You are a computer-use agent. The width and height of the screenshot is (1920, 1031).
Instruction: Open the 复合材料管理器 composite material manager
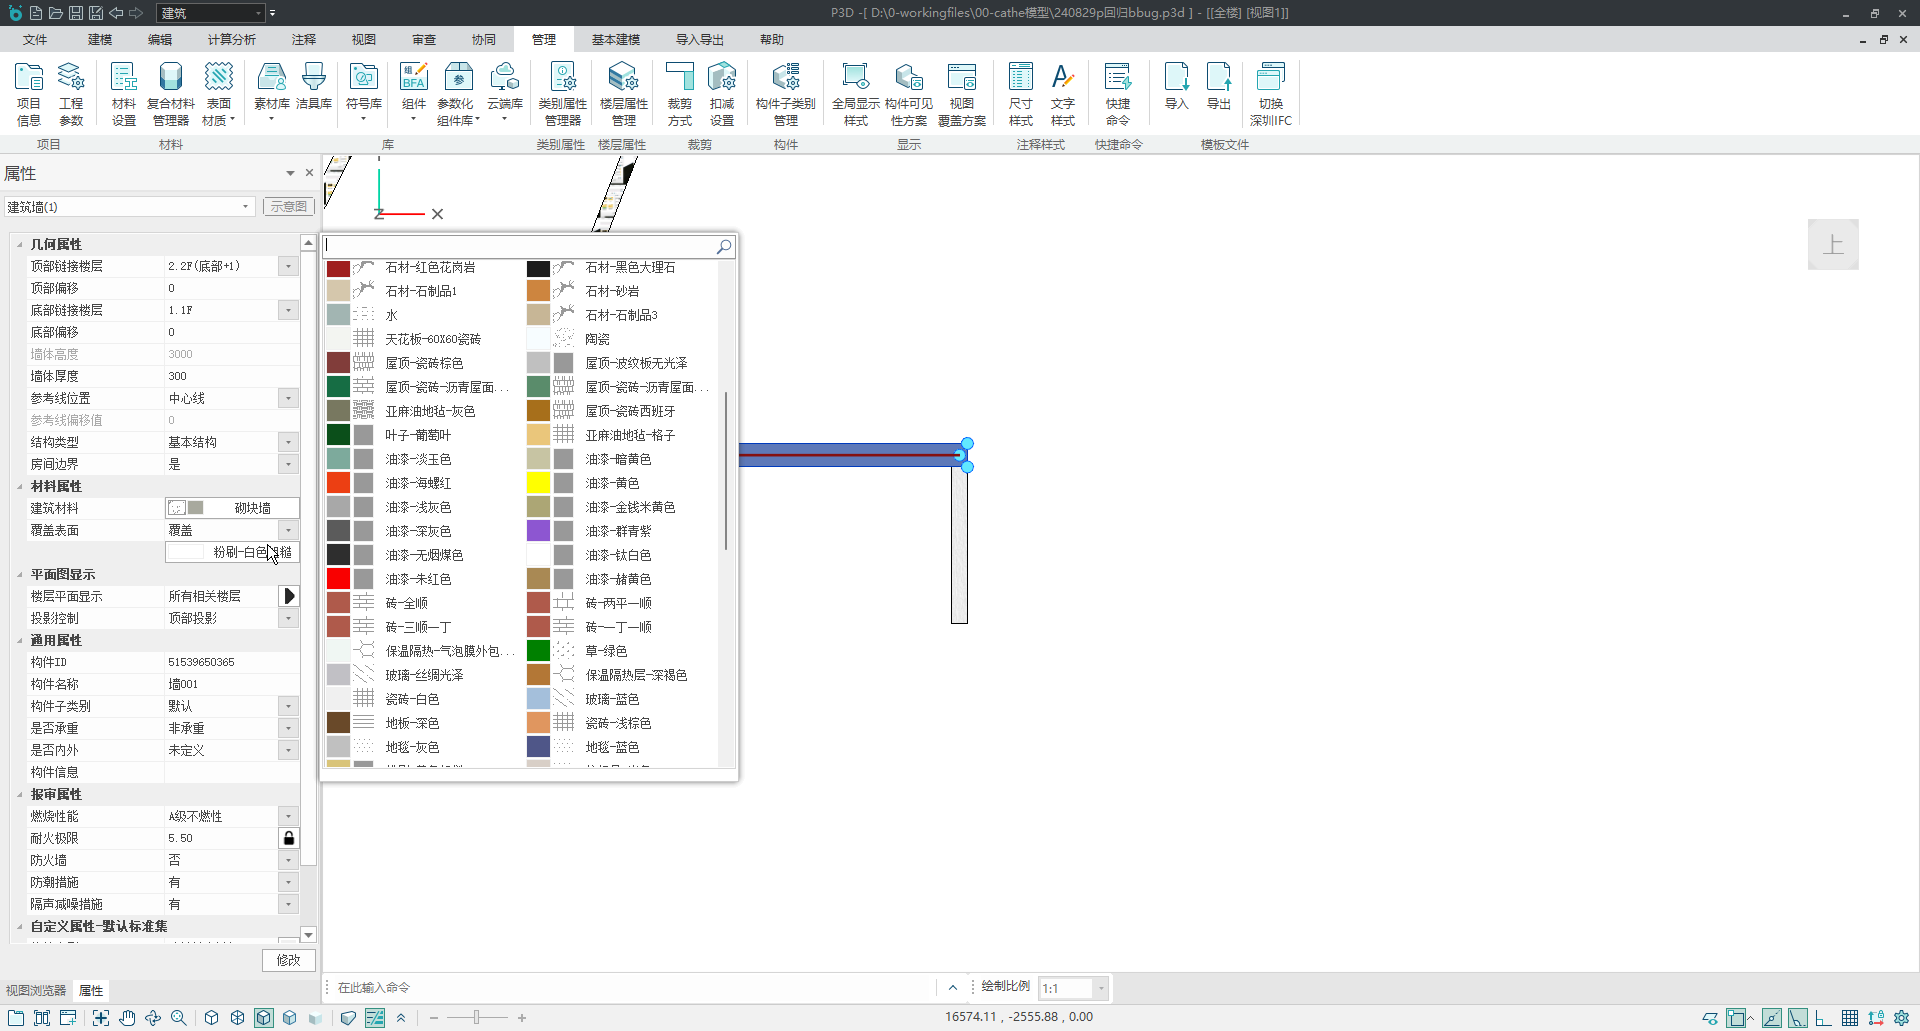(x=171, y=93)
